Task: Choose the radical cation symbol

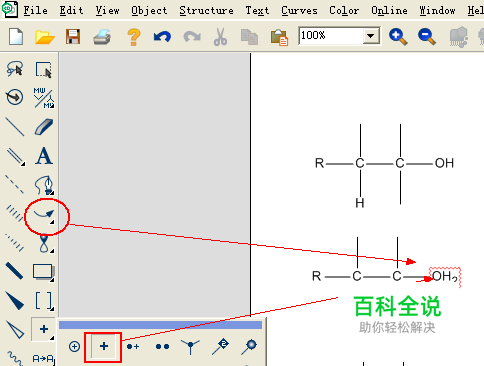Action: [x=133, y=347]
